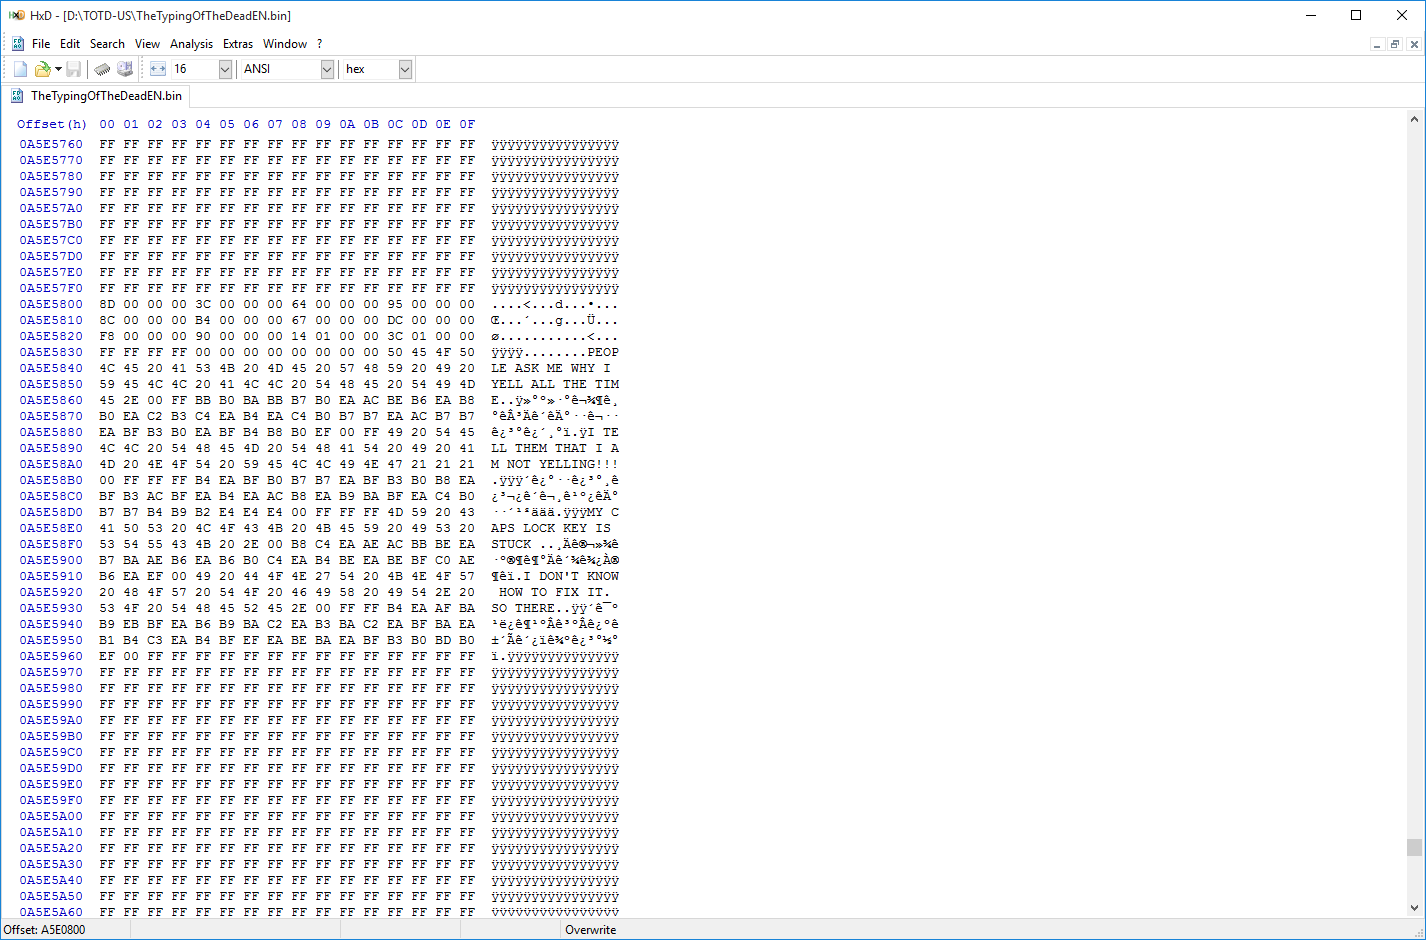Maximize the HxD main window
The image size is (1426, 940).
[x=1356, y=15]
